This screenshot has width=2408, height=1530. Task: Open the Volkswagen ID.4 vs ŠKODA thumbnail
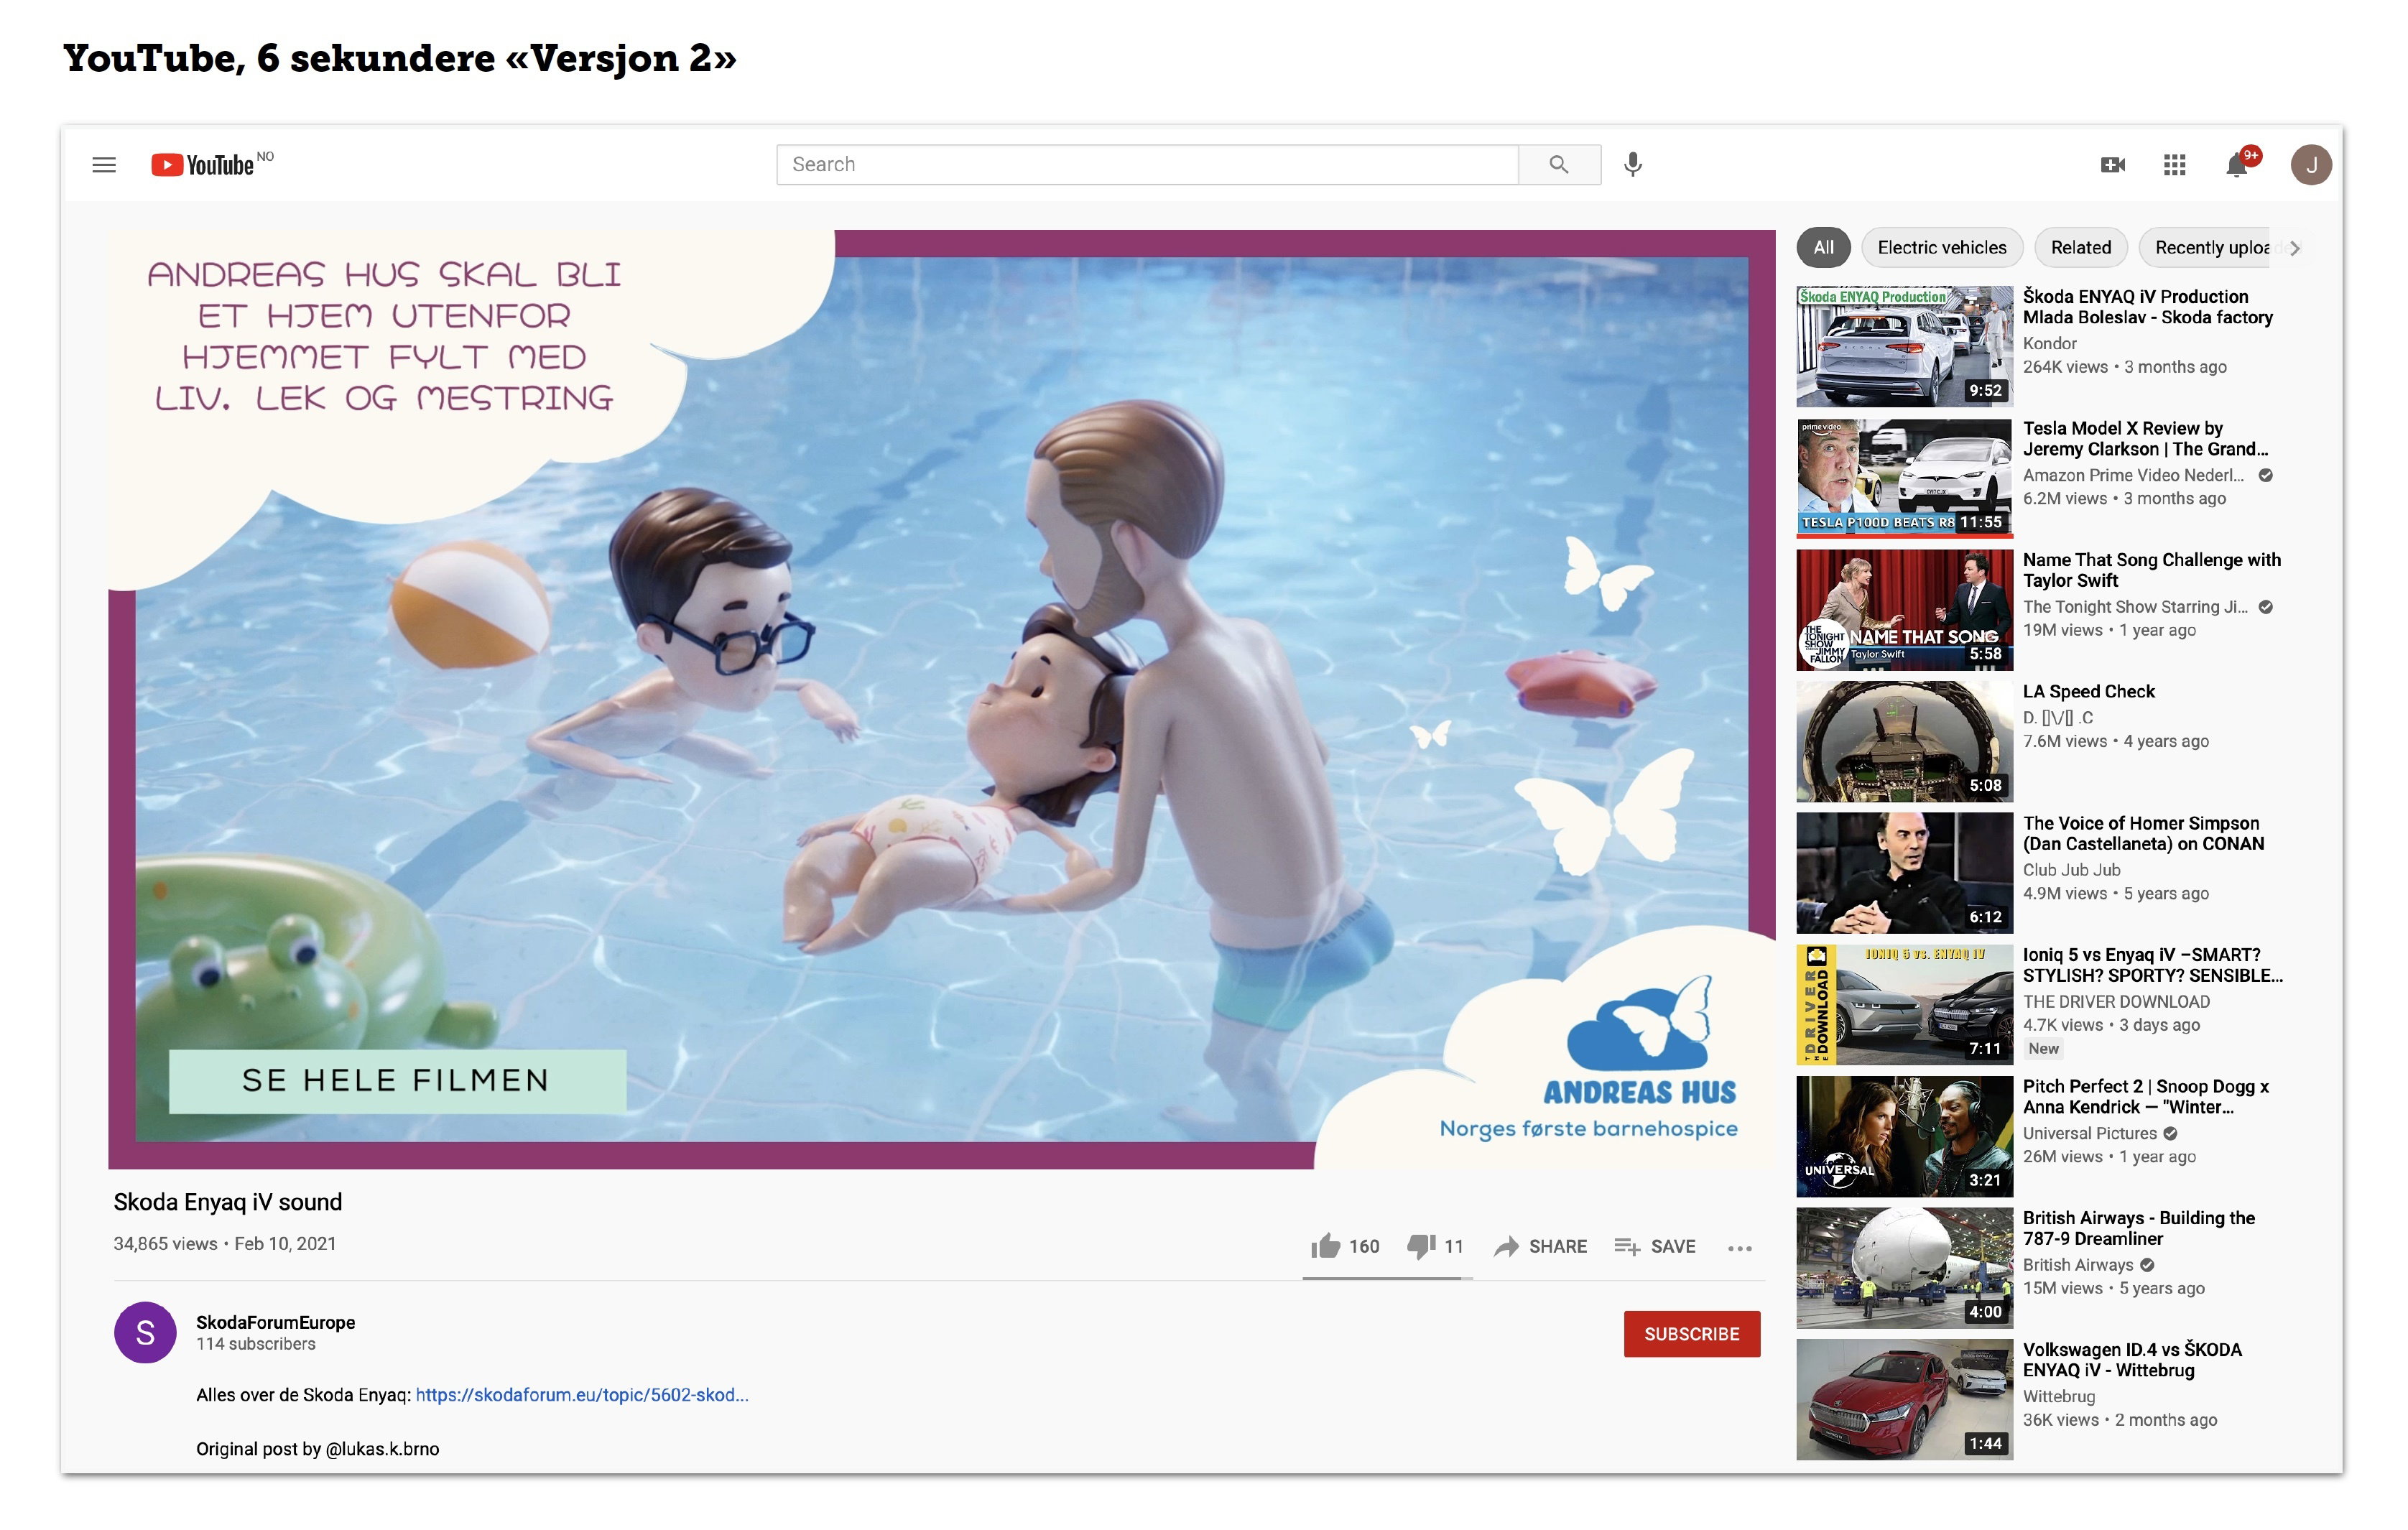(x=1904, y=1400)
